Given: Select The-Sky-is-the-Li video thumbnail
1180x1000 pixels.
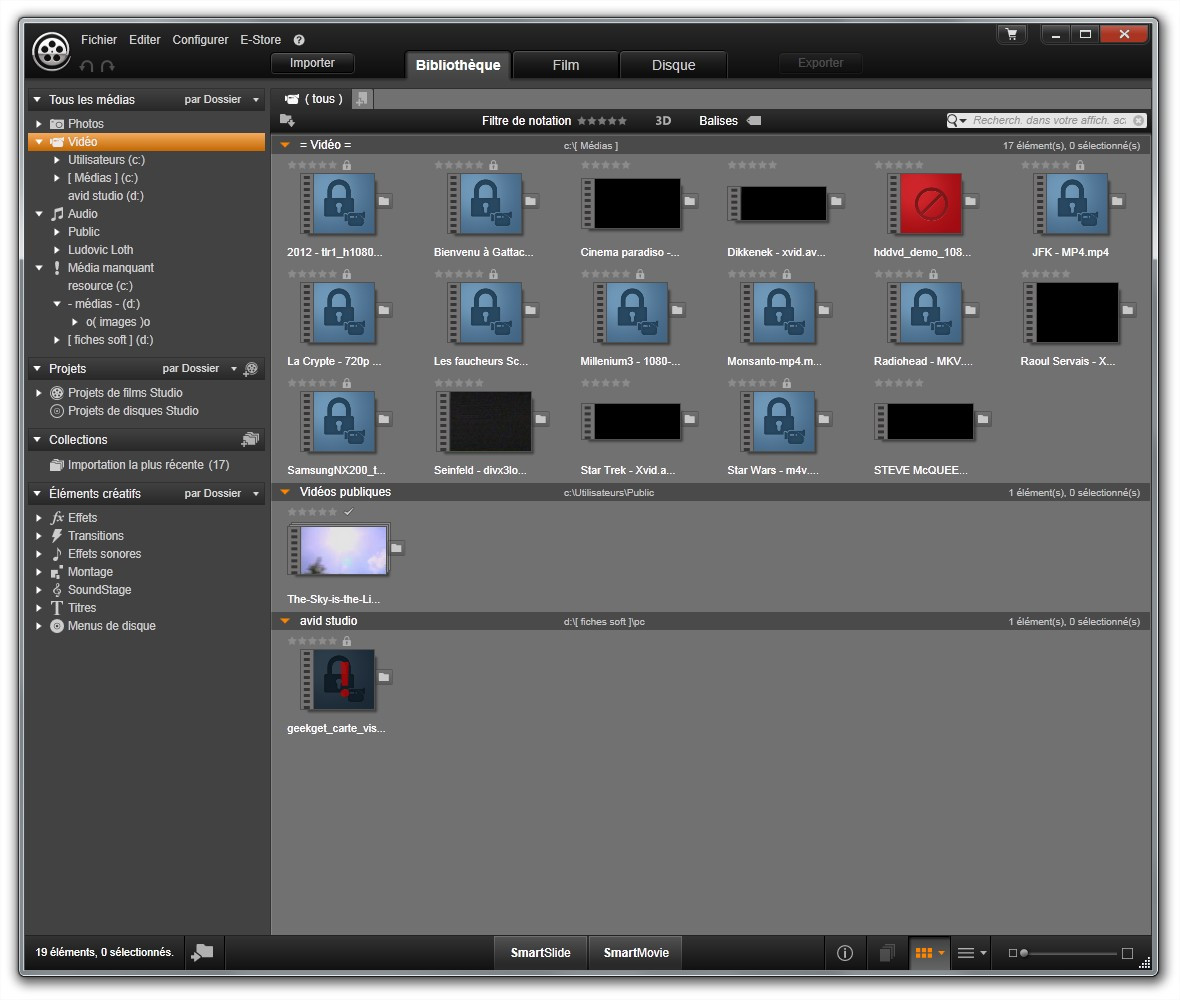Looking at the screenshot, I should click(x=338, y=549).
